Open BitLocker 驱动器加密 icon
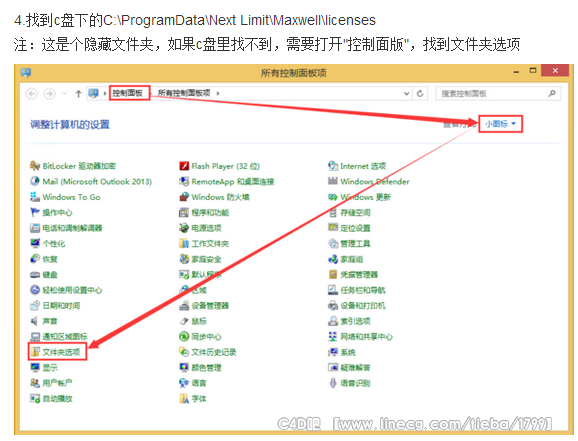Viewport: 578px width, 441px height. tap(35, 166)
